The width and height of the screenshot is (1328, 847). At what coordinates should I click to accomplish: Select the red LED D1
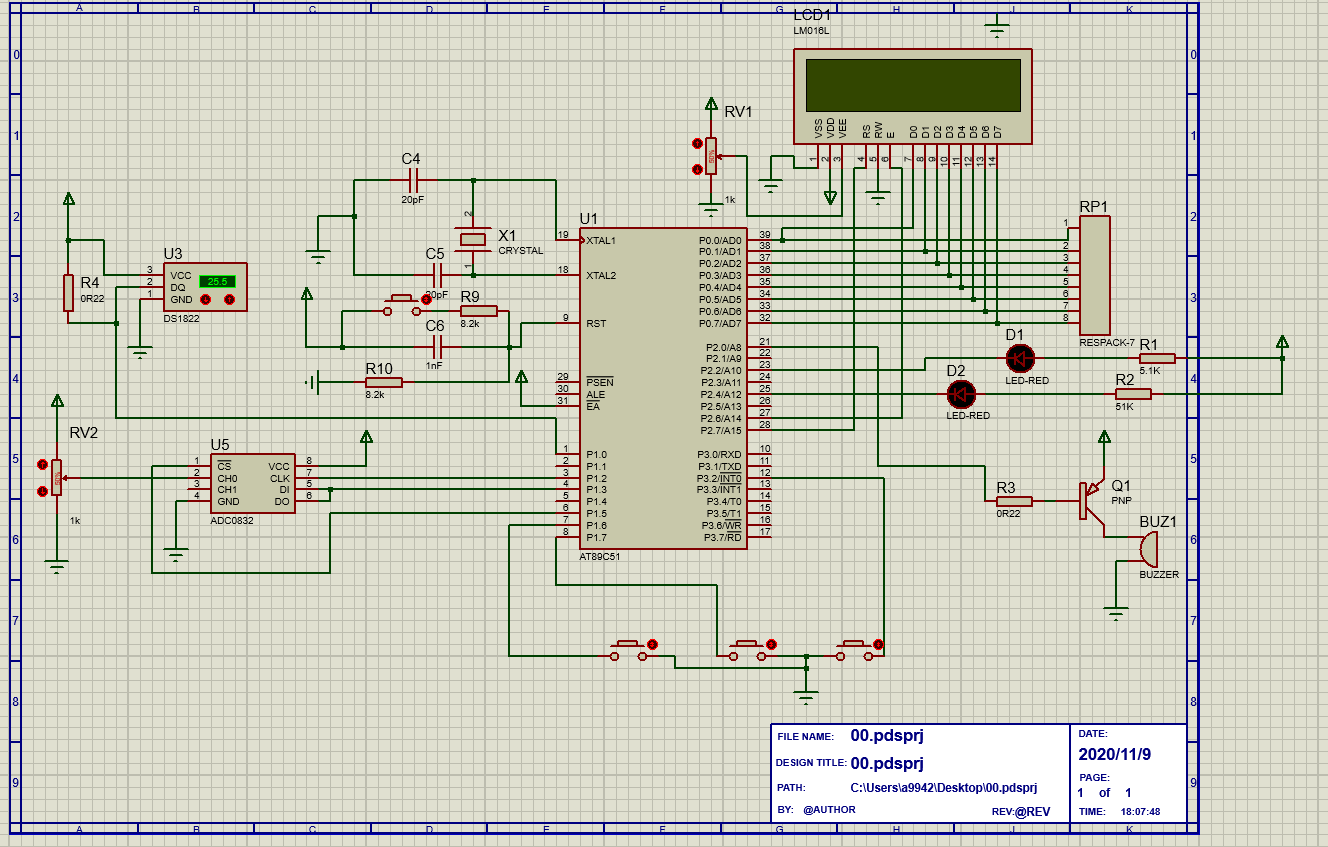(1020, 357)
